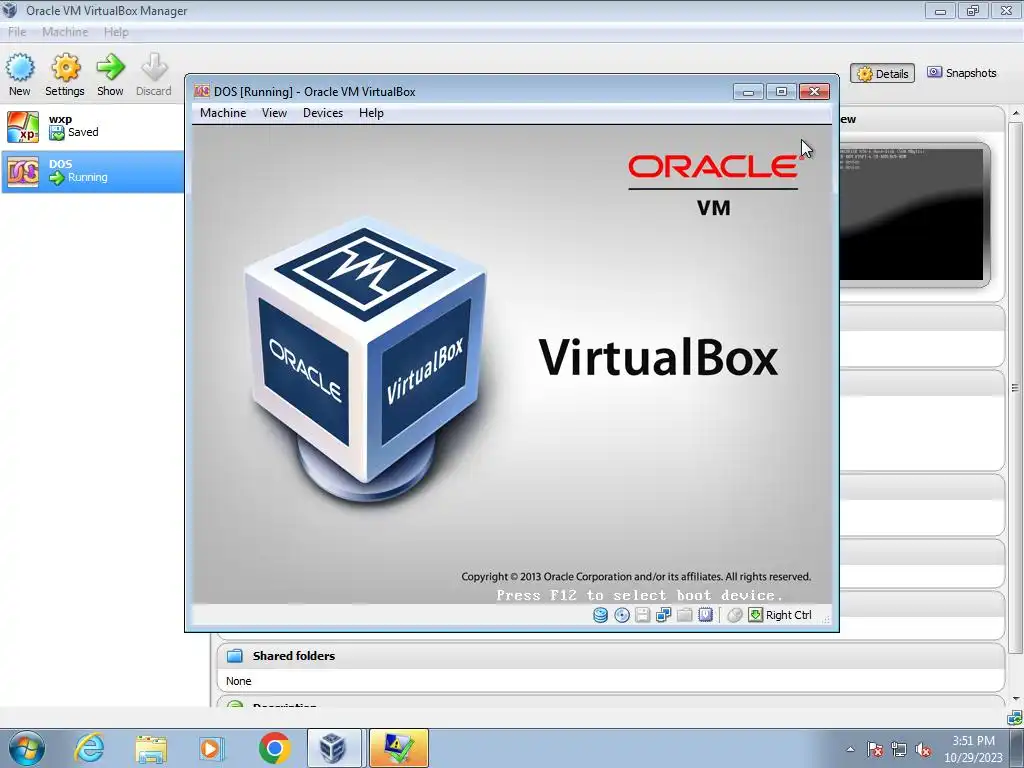Click the mouse integration status icon
Screen dimensions: 1024x768
(735, 615)
